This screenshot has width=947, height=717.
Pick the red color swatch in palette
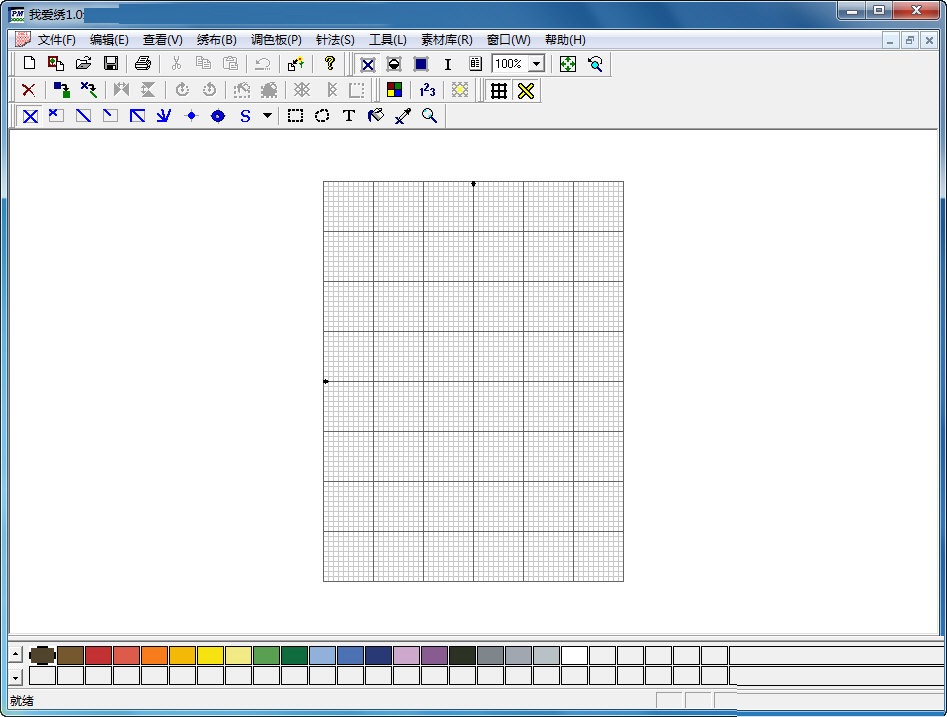click(x=98, y=655)
